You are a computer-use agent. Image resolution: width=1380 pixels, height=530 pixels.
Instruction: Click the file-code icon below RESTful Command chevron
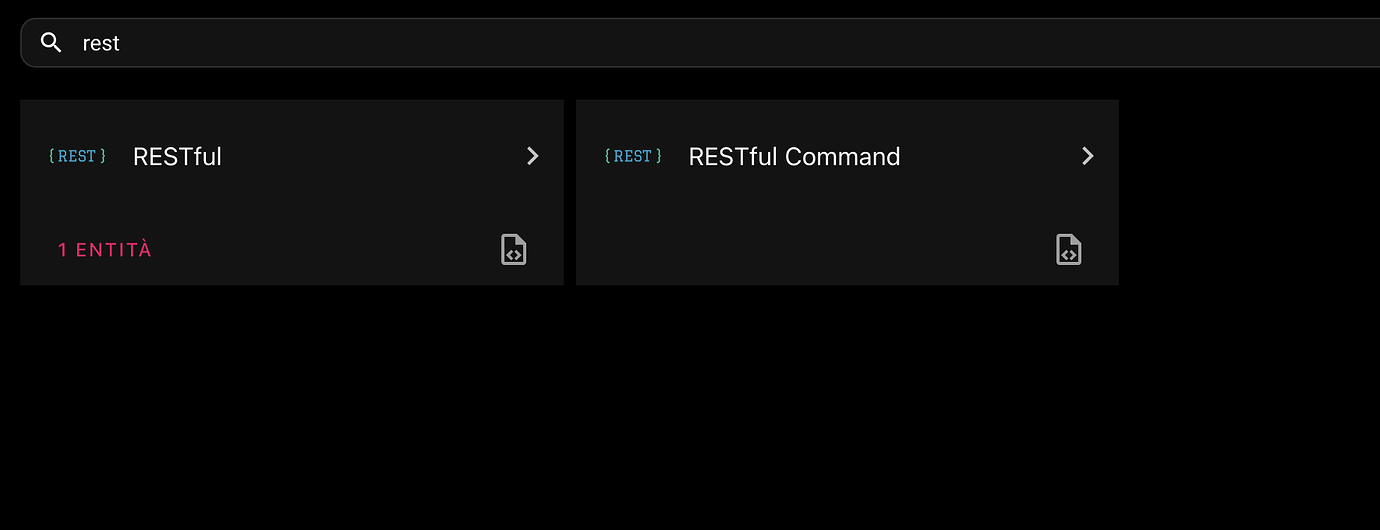point(1069,249)
